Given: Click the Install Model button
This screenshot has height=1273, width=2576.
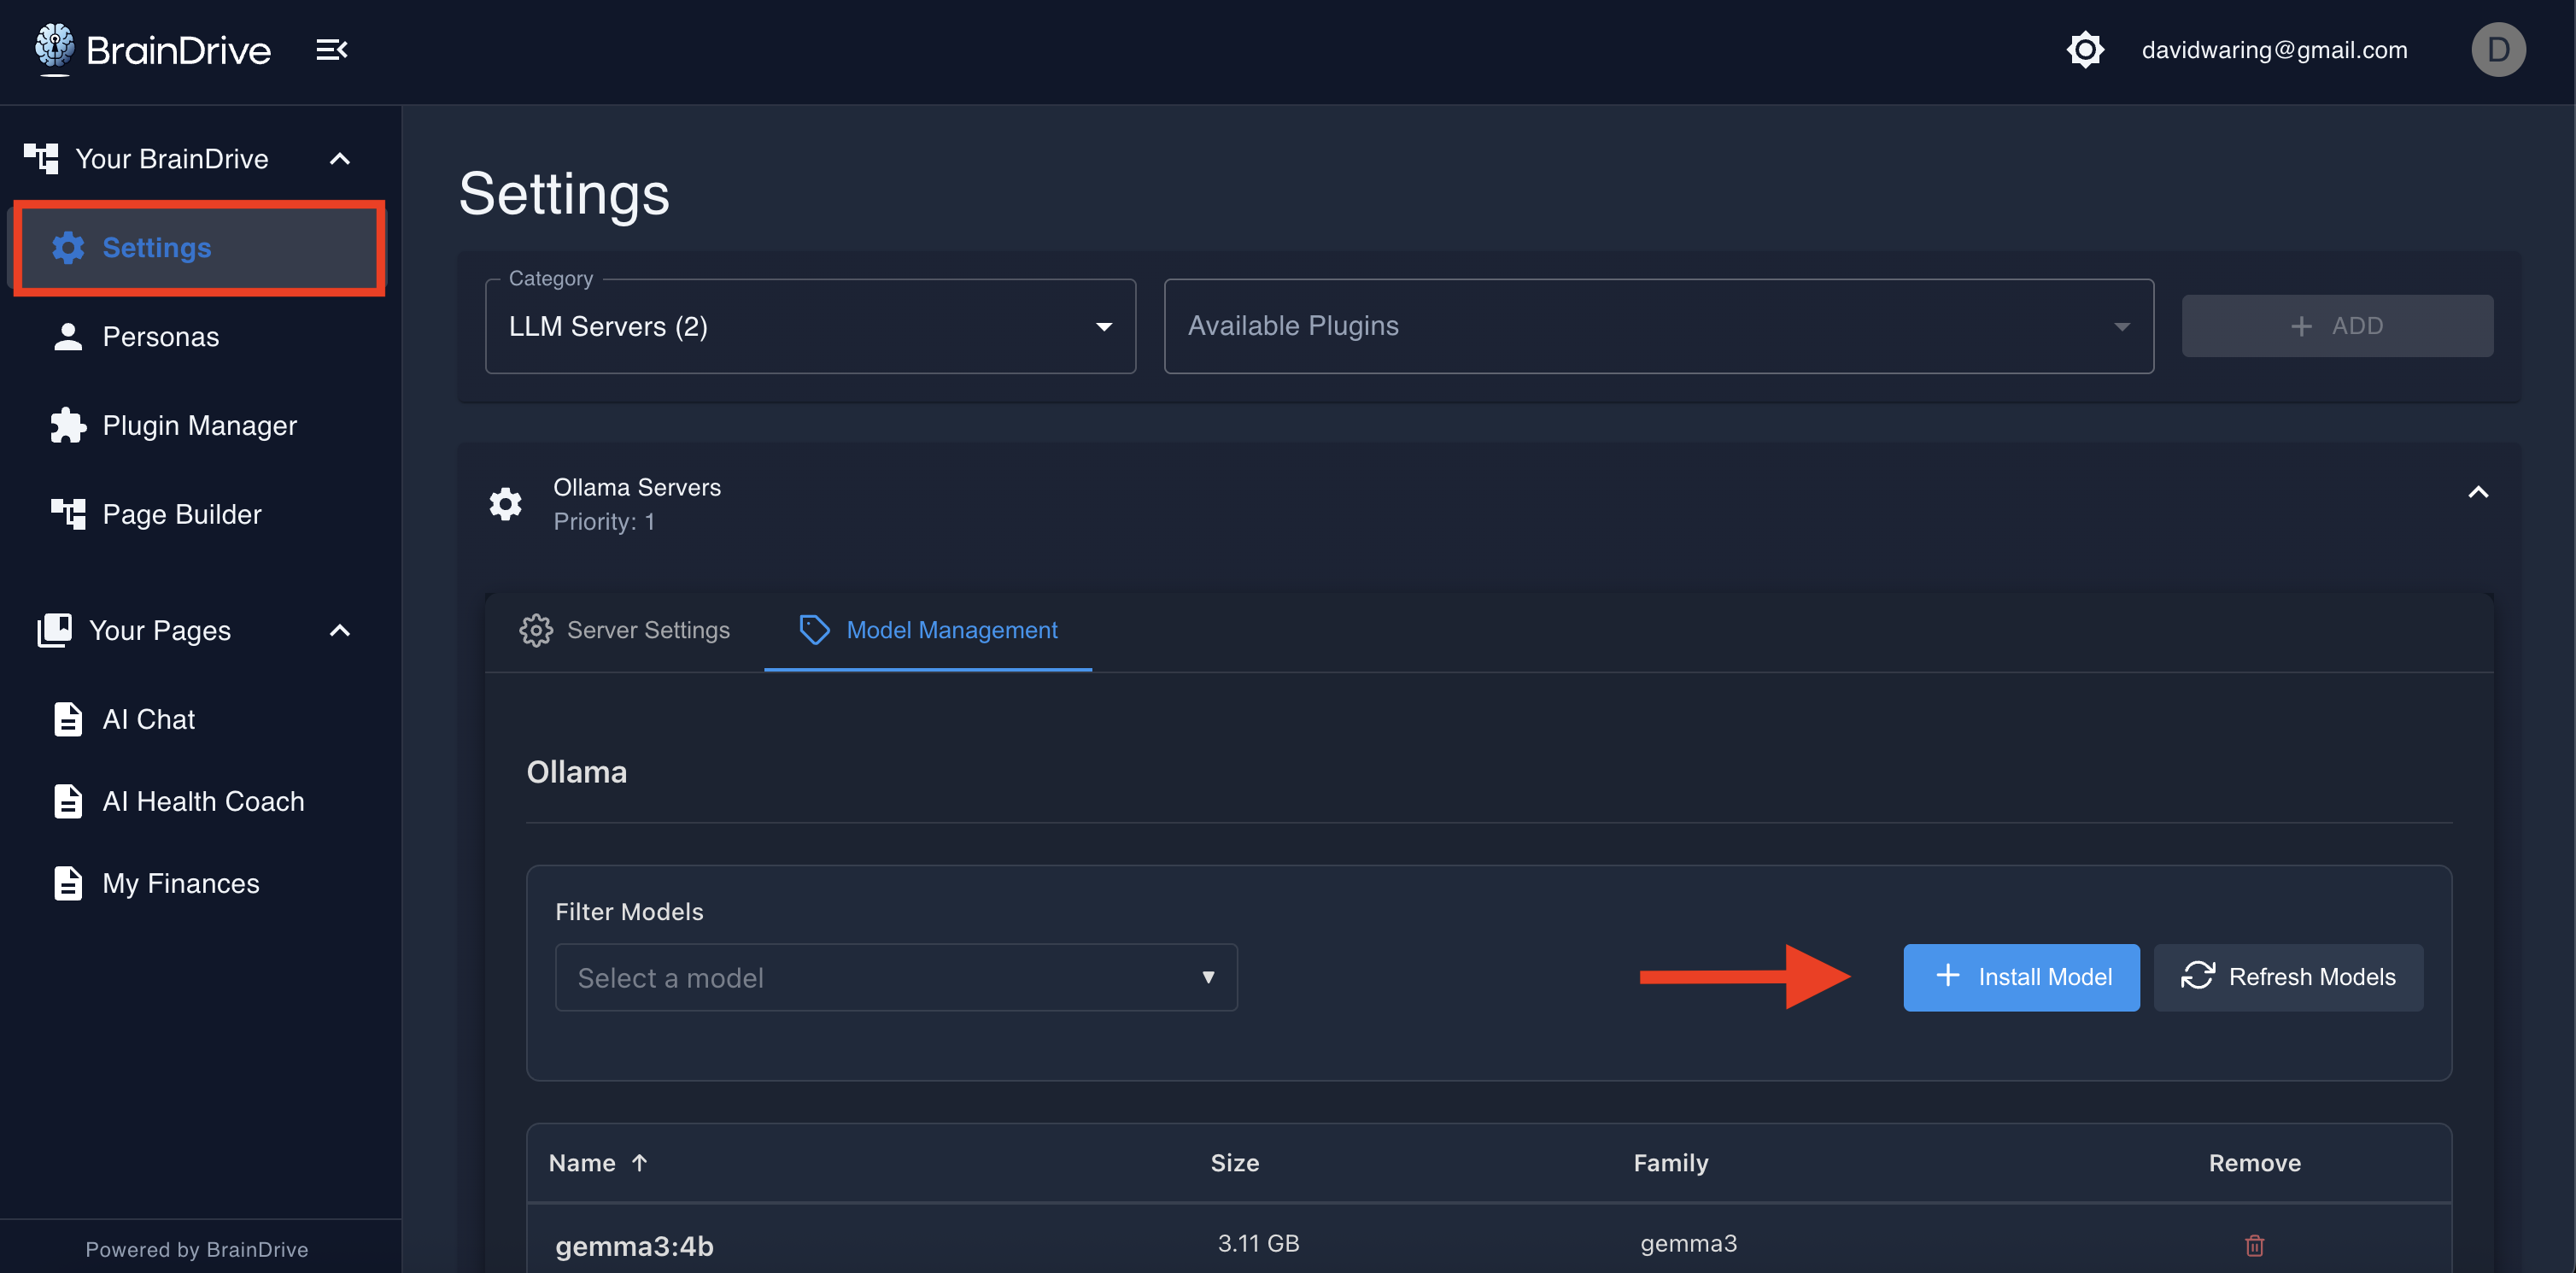Looking at the screenshot, I should (x=2020, y=977).
